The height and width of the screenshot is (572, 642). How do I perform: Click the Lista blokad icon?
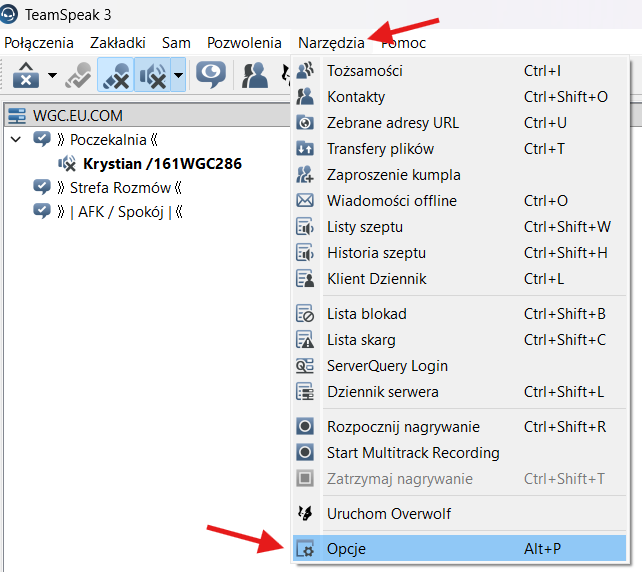pos(306,314)
